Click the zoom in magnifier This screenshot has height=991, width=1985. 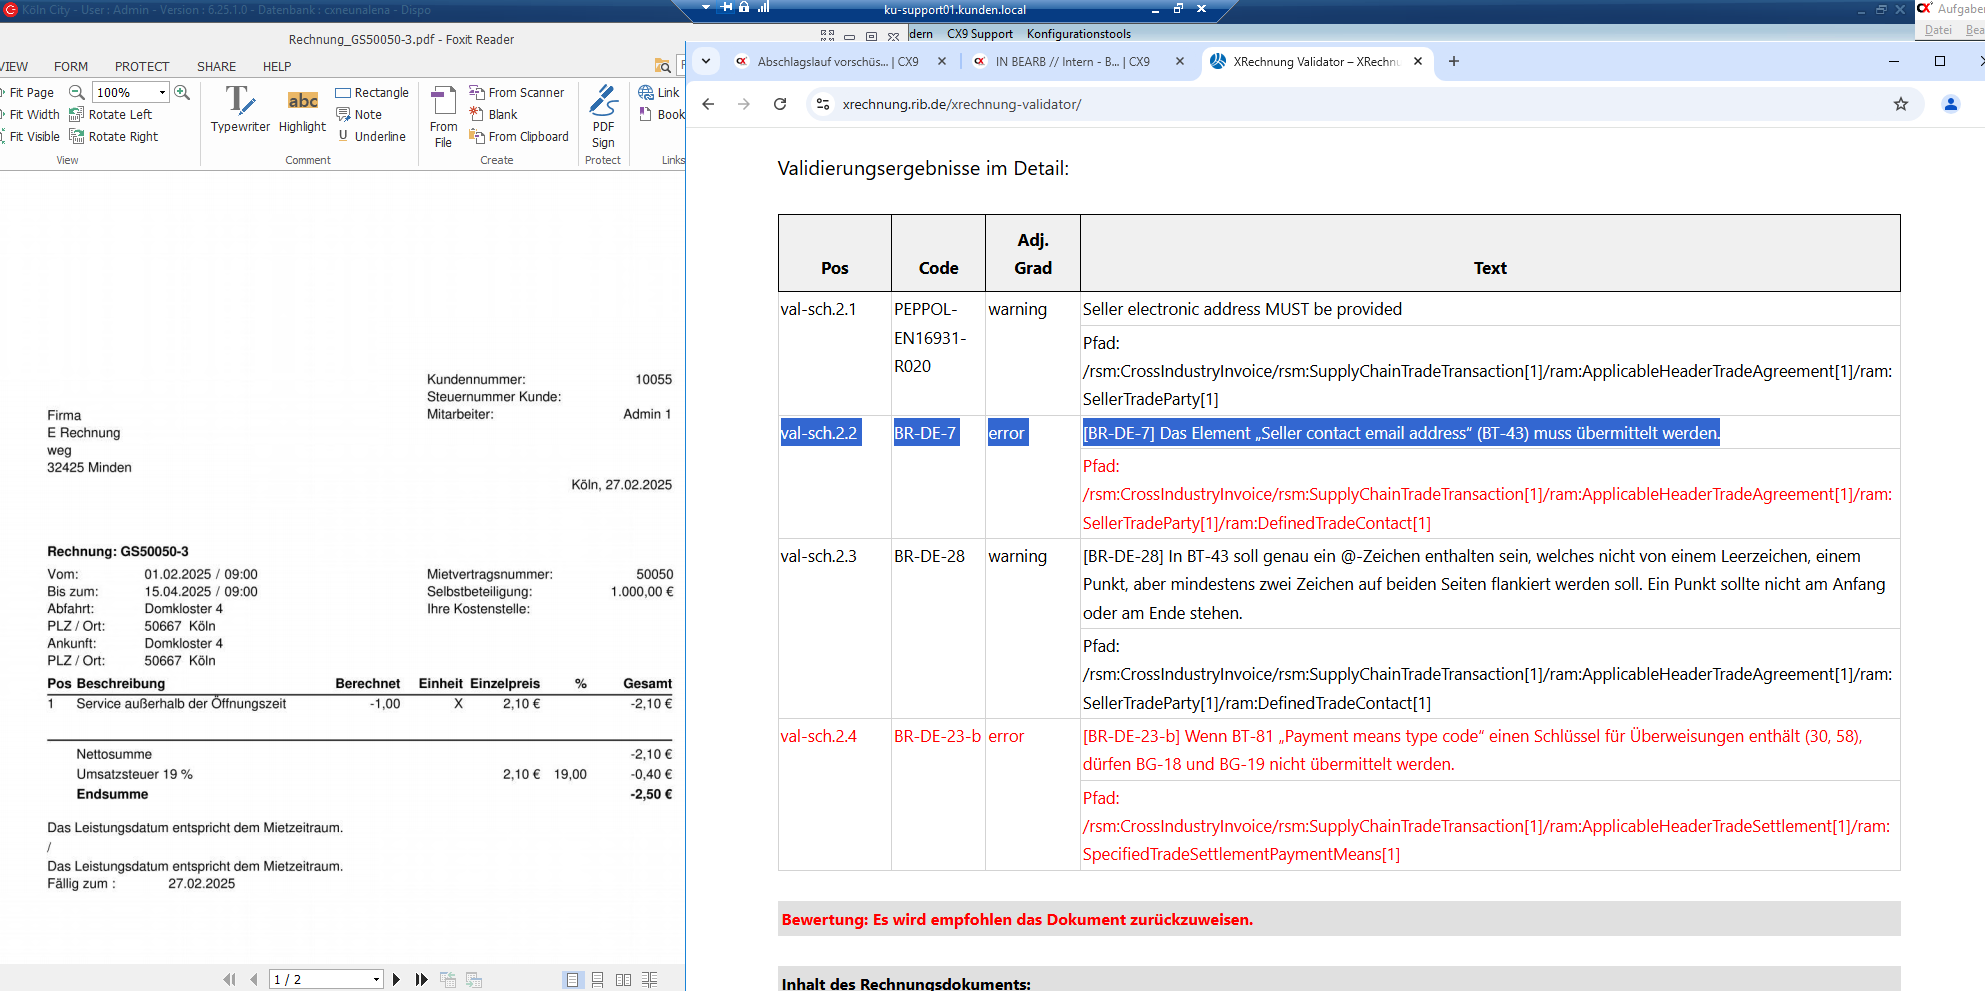tap(182, 92)
